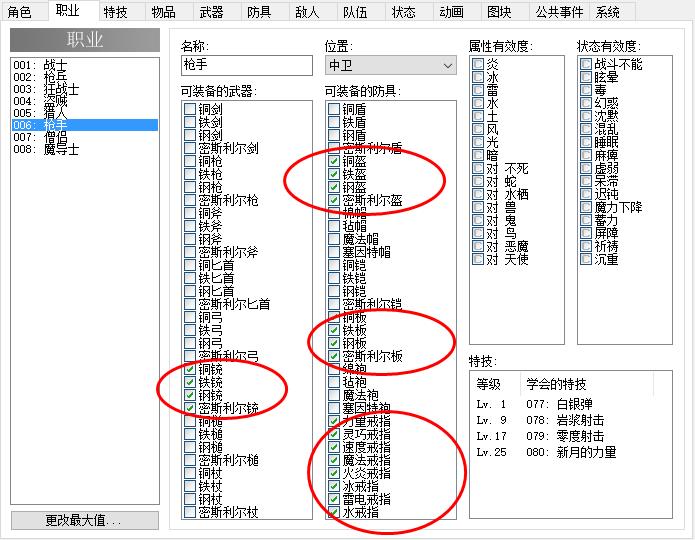The height and width of the screenshot is (540, 695).
Task: Toggle the 沉重 state efficiency box
Action: (x=586, y=259)
